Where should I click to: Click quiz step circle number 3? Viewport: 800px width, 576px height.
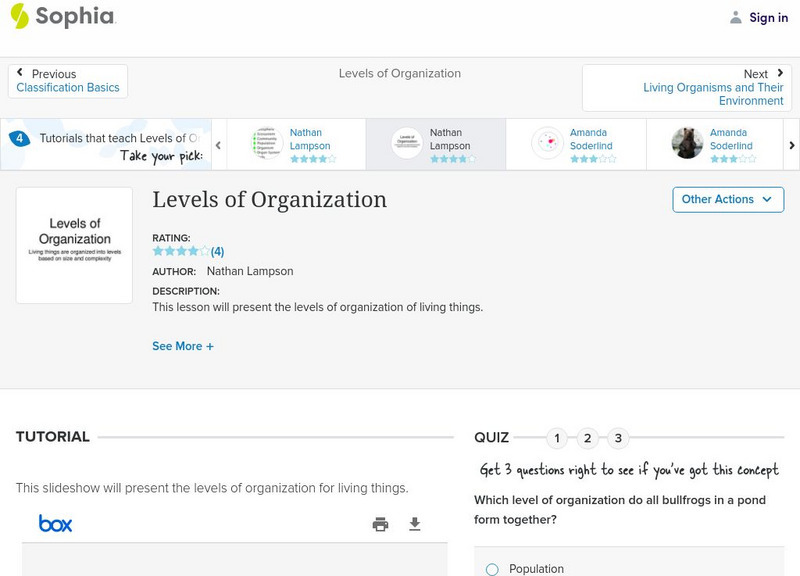(x=619, y=438)
